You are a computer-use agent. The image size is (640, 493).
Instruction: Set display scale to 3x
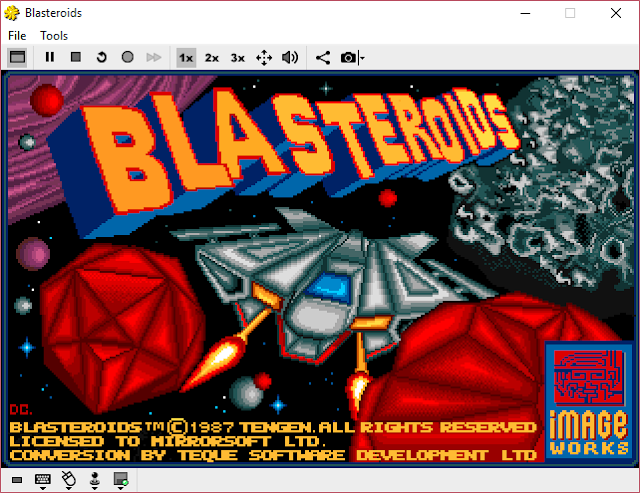click(x=238, y=58)
